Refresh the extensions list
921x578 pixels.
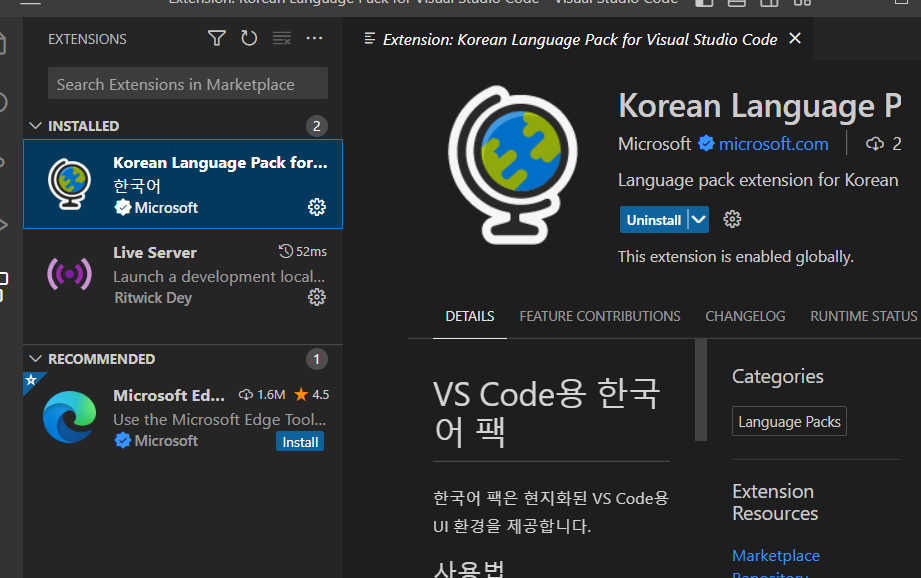pyautogui.click(x=249, y=39)
